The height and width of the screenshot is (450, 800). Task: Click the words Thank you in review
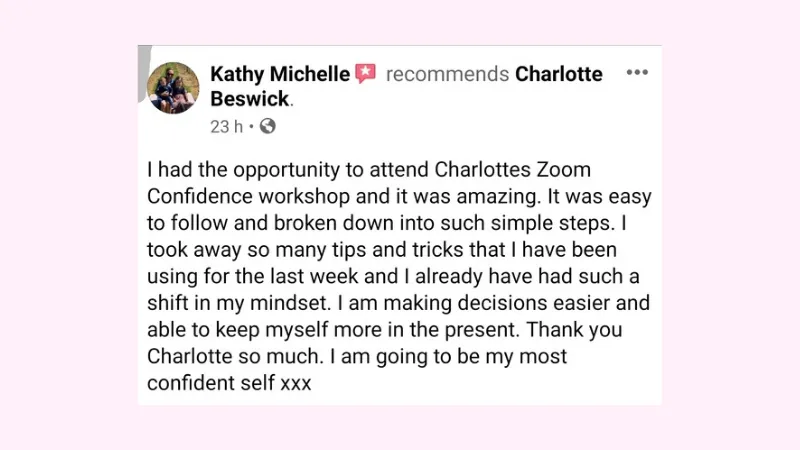pyautogui.click(x=574, y=330)
